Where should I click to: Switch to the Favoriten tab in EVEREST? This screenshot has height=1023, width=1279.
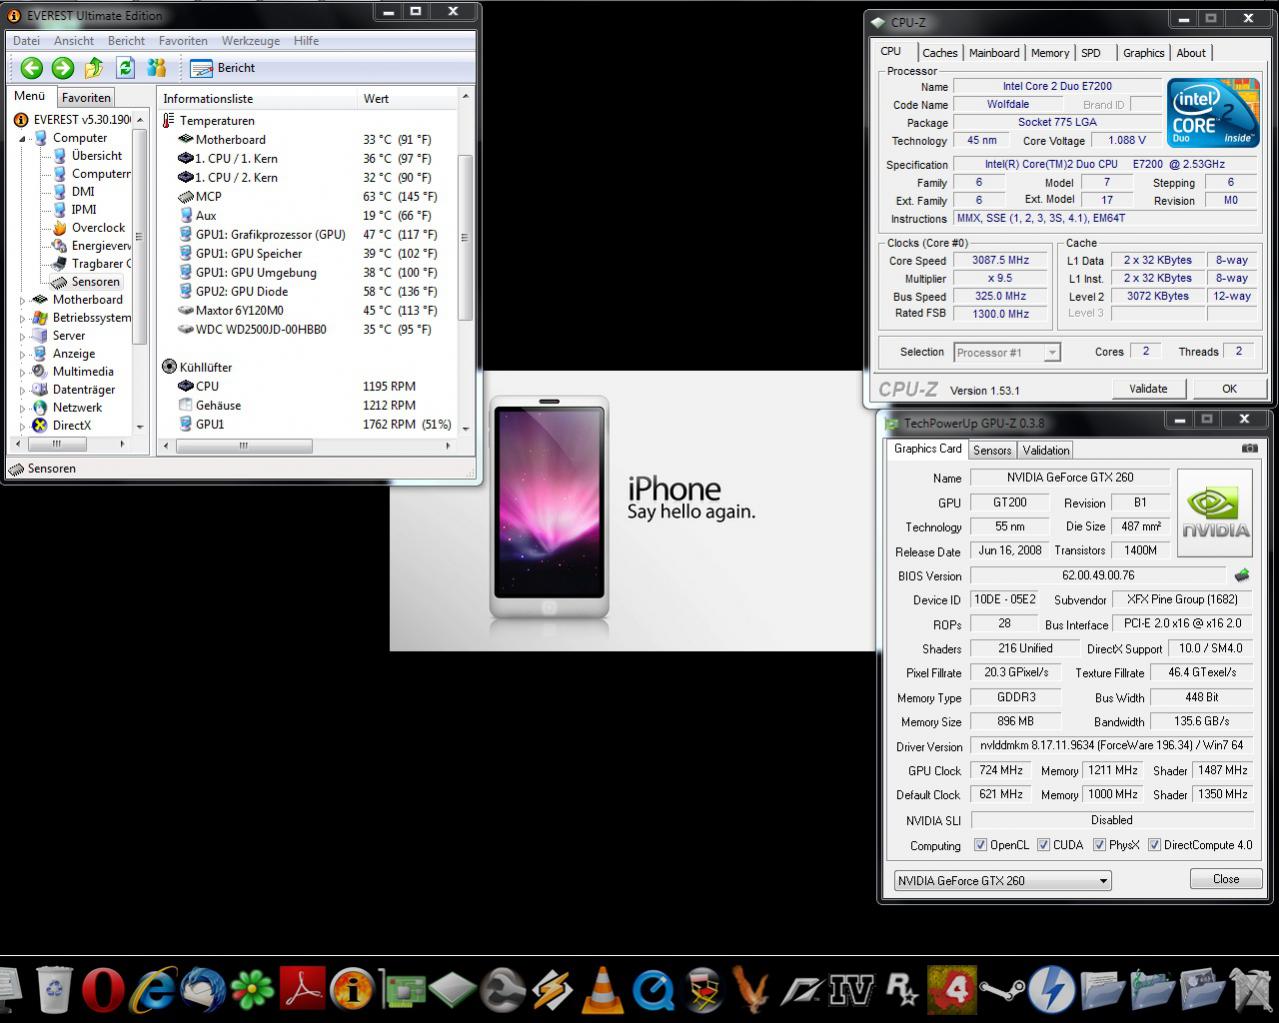pos(86,97)
